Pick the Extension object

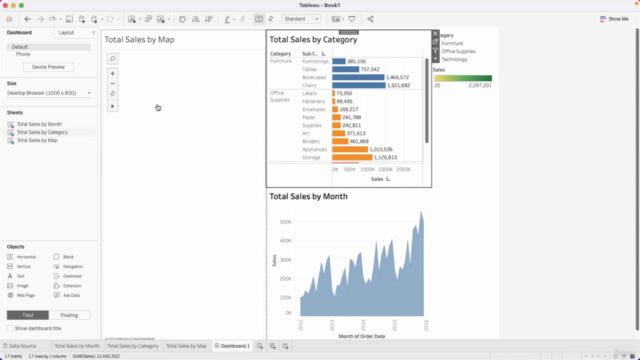[x=67, y=286]
